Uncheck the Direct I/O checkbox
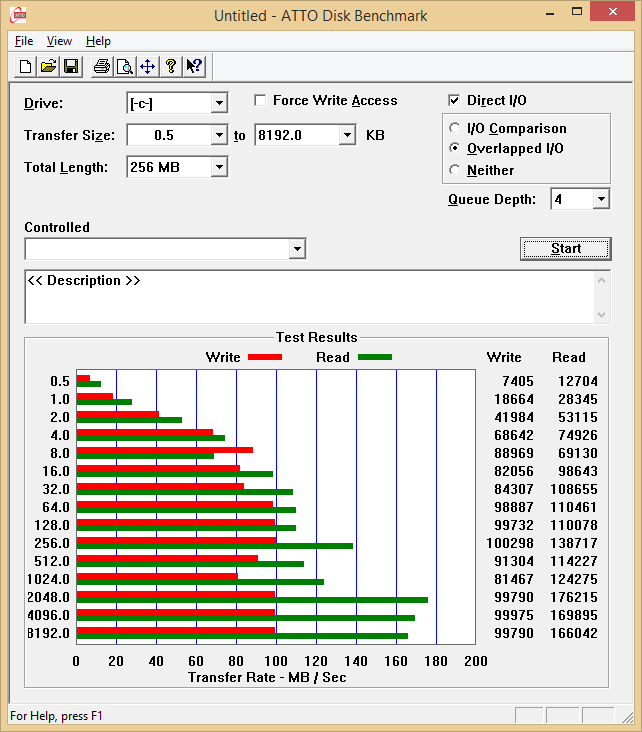 pos(454,100)
